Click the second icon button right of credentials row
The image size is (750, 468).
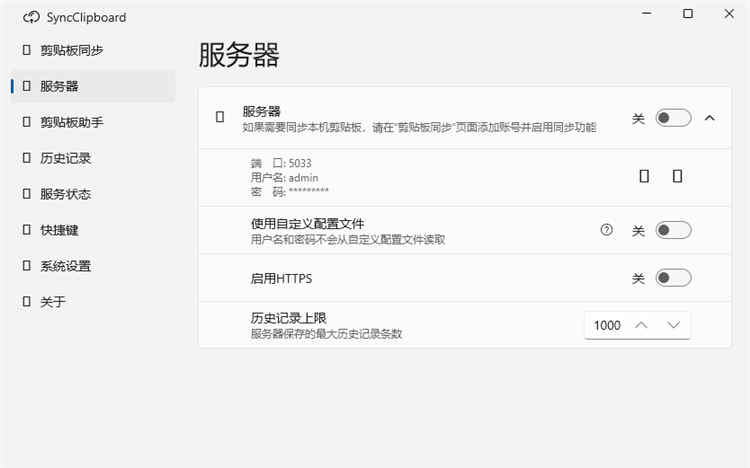[x=677, y=177]
